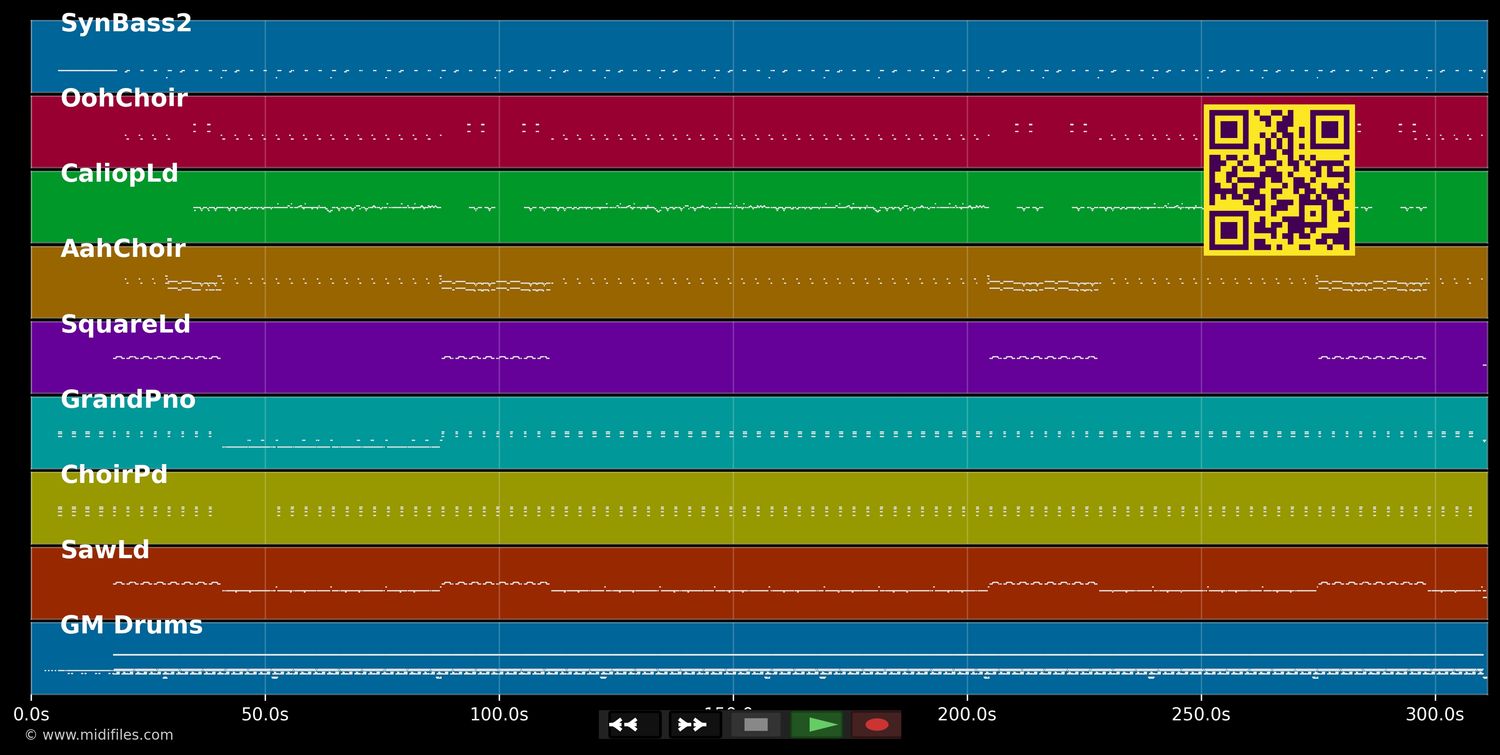
Task: Seek to the 250.0s timeline label
Action: pyautogui.click(x=1201, y=715)
